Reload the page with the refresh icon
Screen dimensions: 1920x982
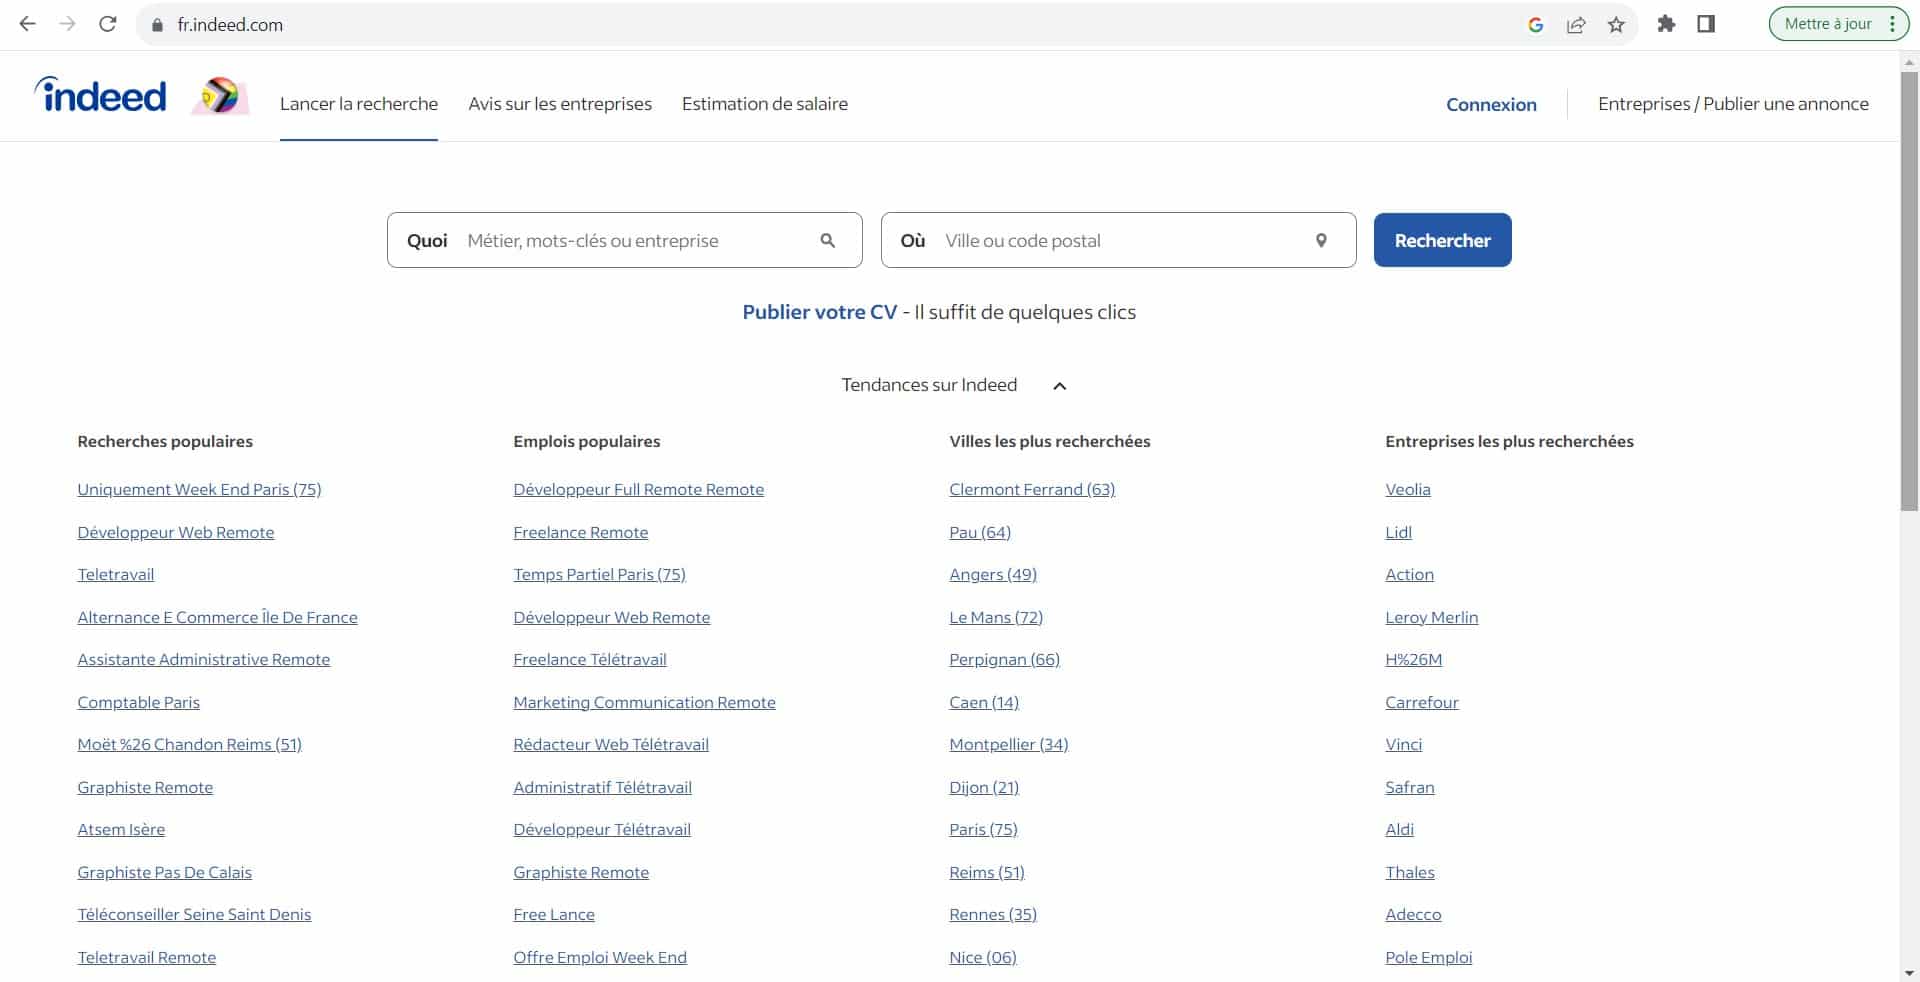[108, 24]
